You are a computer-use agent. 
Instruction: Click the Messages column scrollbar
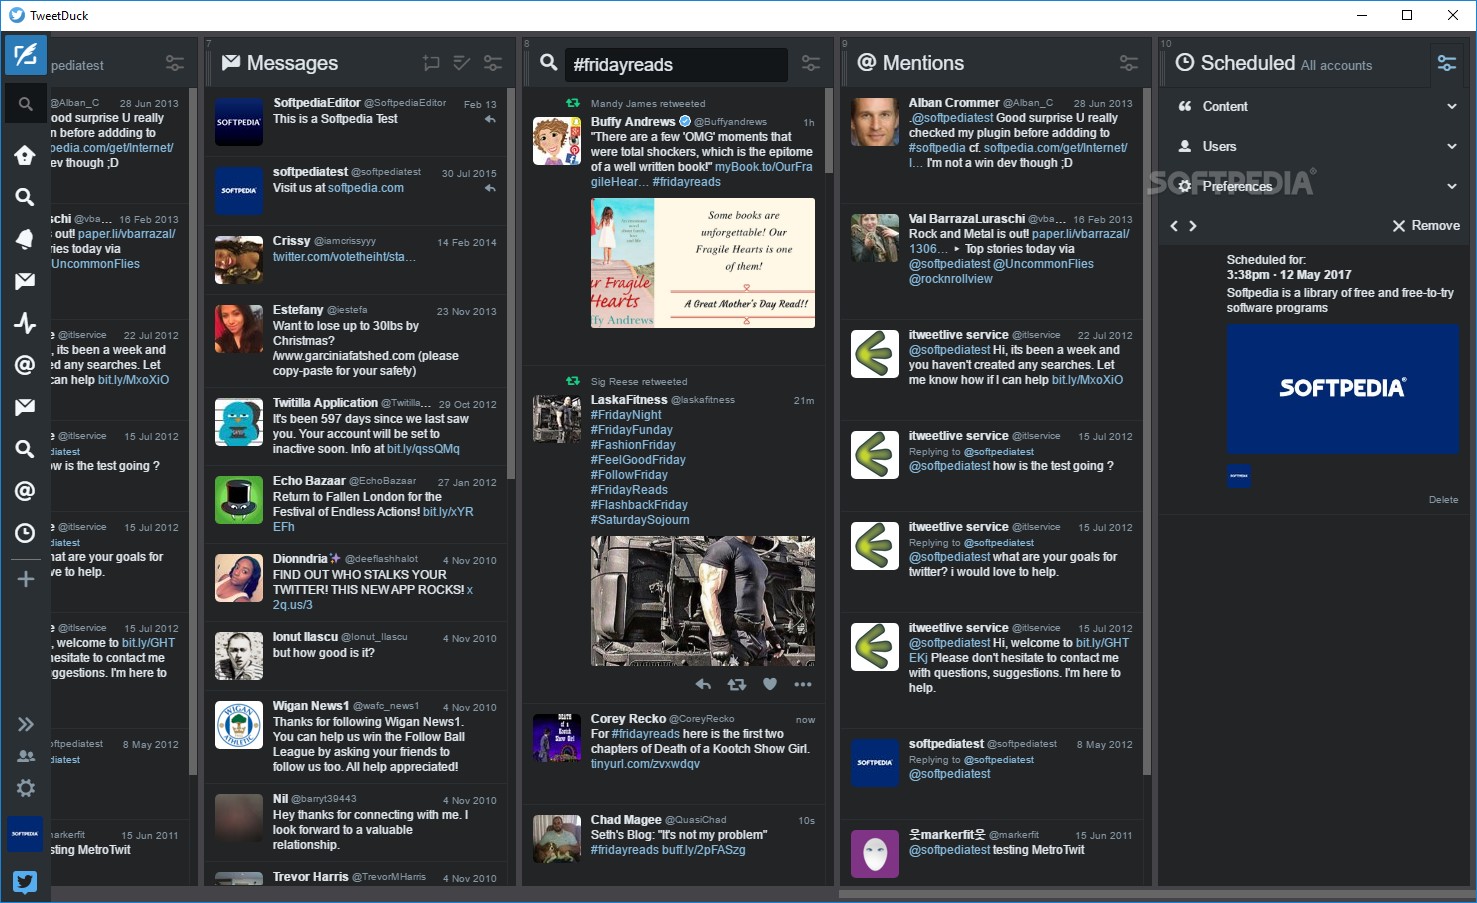tap(511, 283)
